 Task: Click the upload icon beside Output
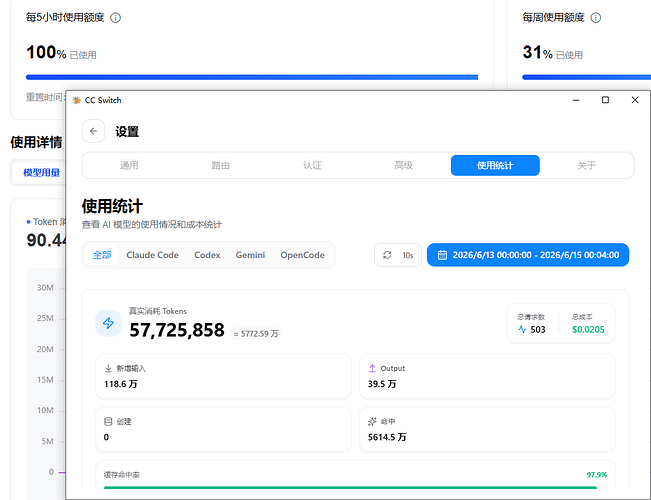pyautogui.click(x=372, y=368)
